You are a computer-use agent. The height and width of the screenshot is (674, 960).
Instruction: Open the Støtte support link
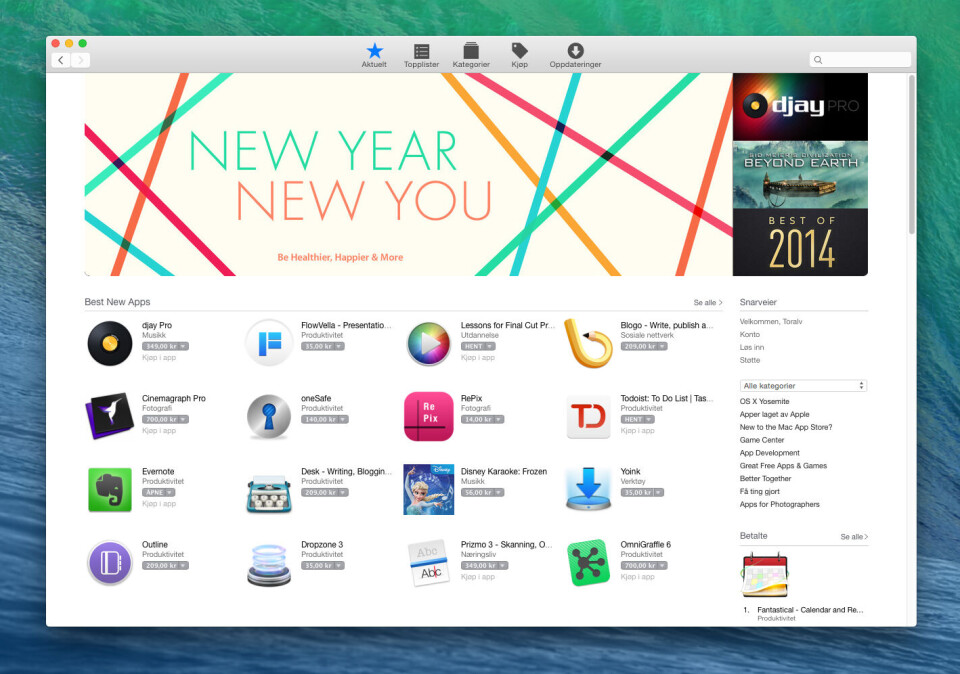tap(750, 360)
